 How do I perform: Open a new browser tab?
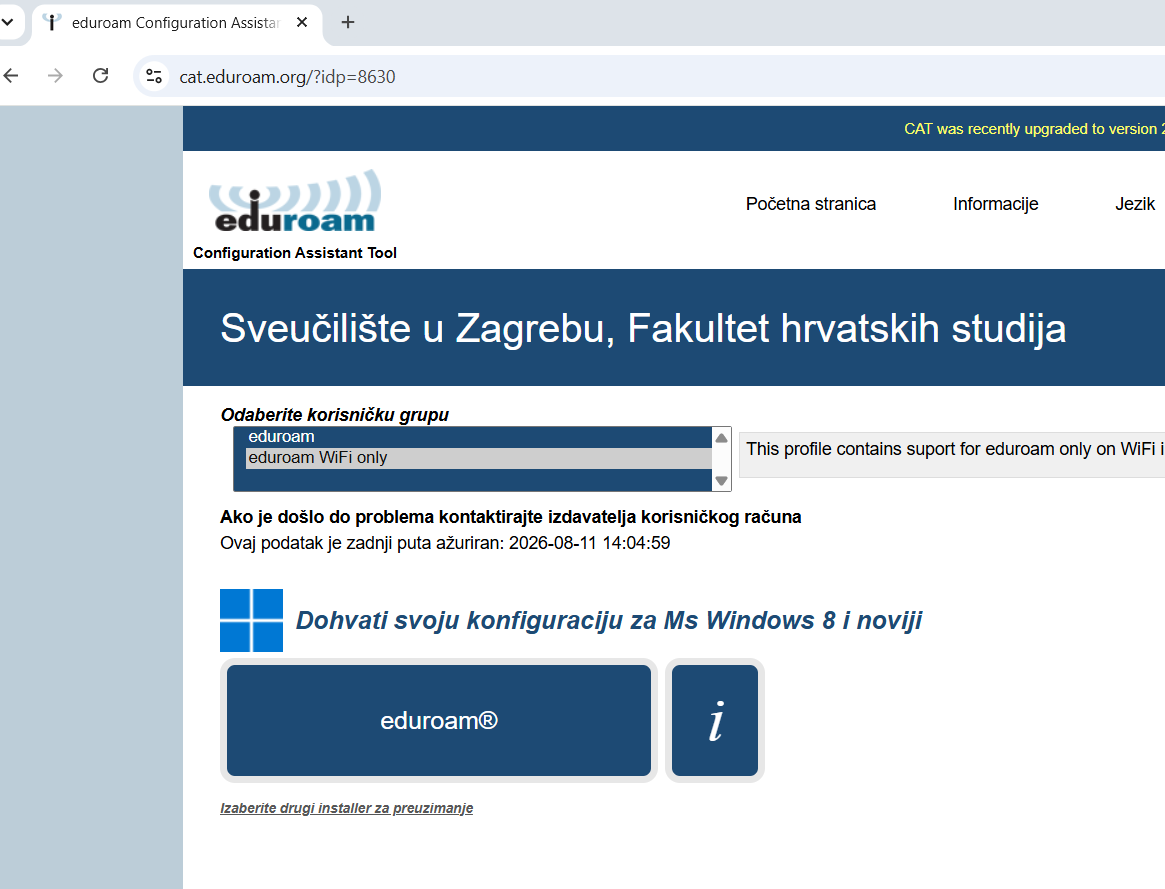pyautogui.click(x=348, y=22)
